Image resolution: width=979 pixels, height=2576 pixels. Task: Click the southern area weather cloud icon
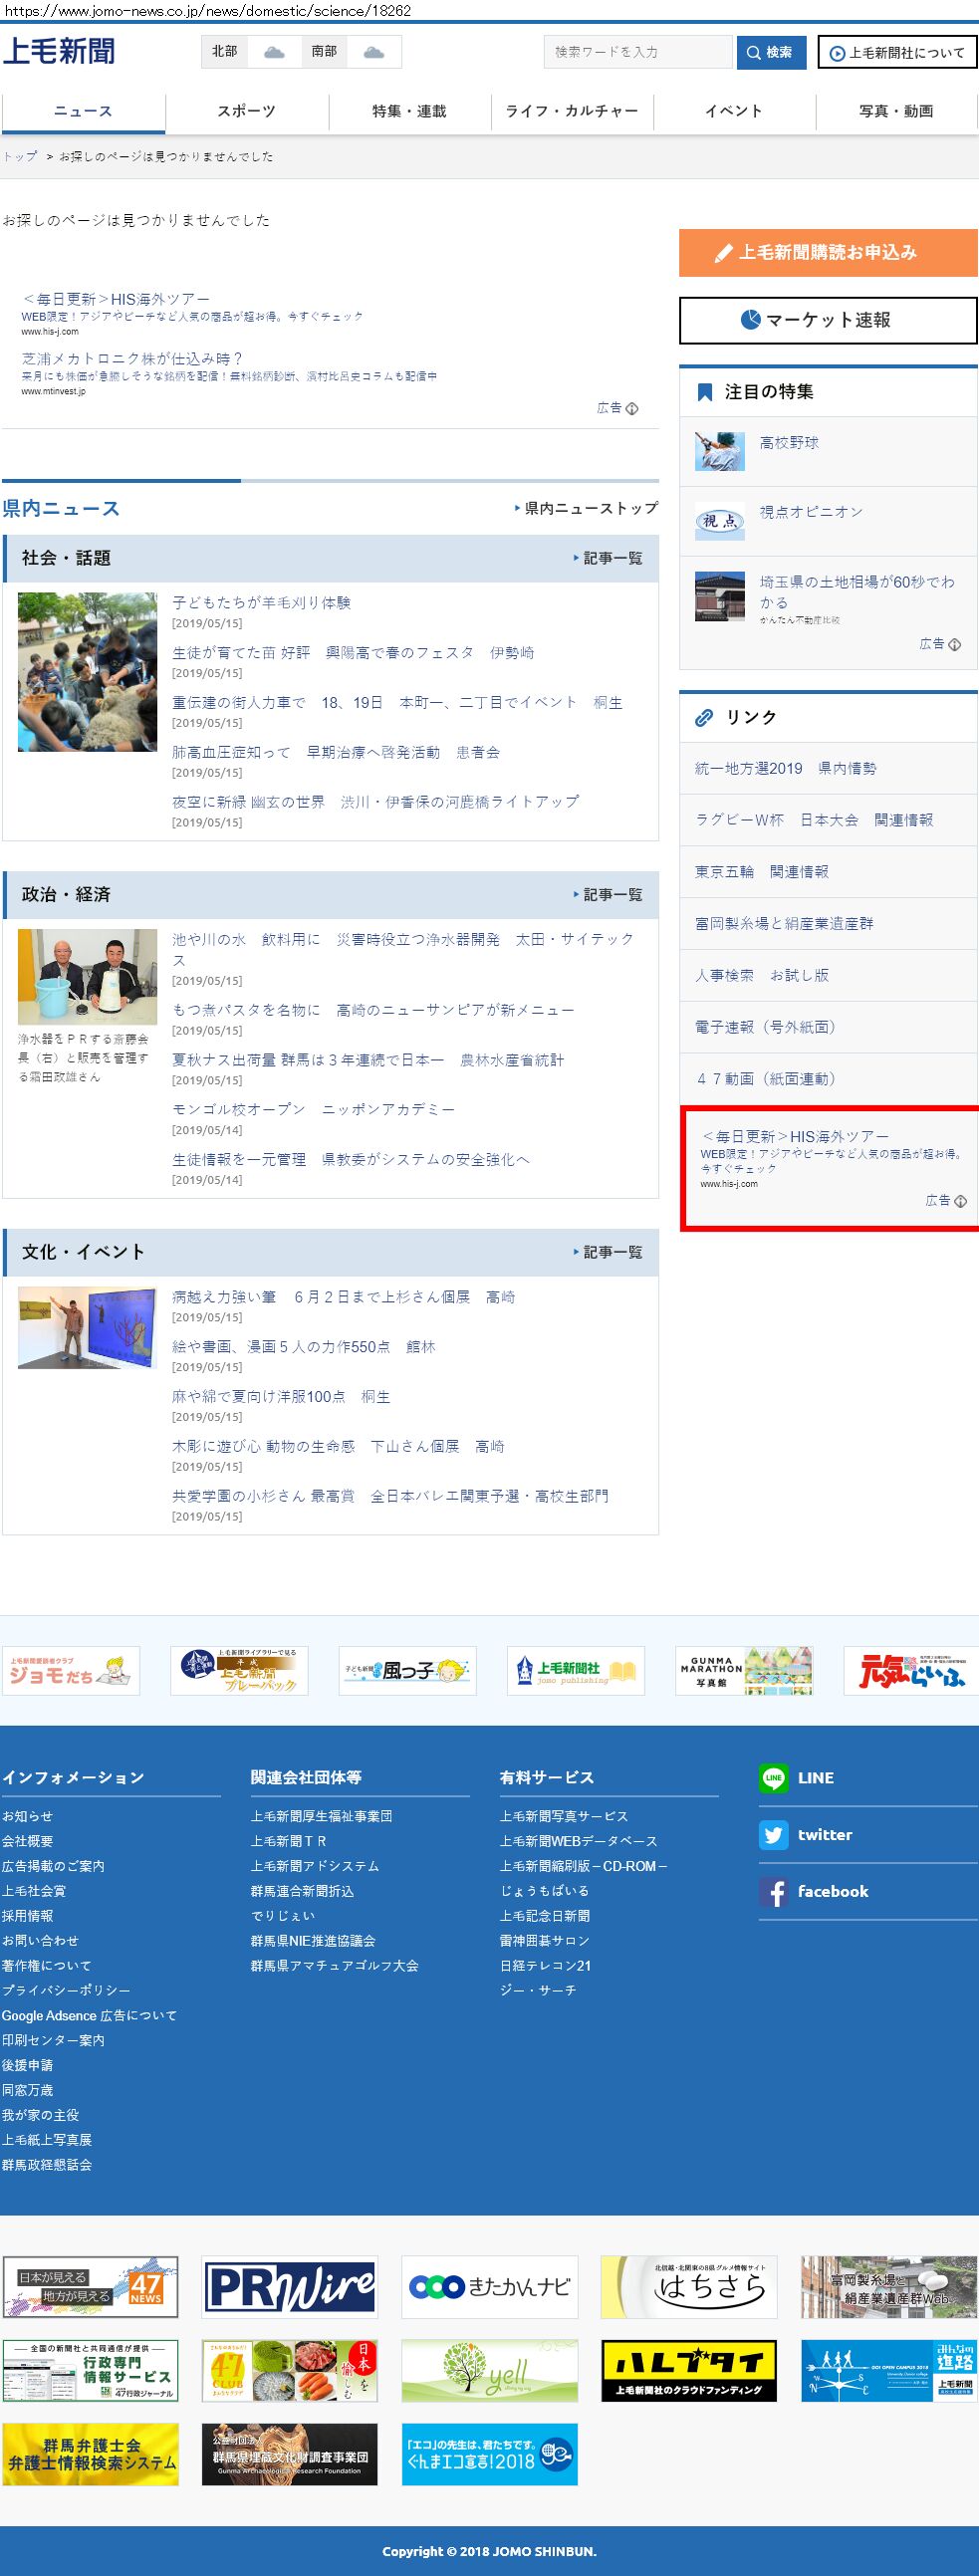tap(373, 52)
